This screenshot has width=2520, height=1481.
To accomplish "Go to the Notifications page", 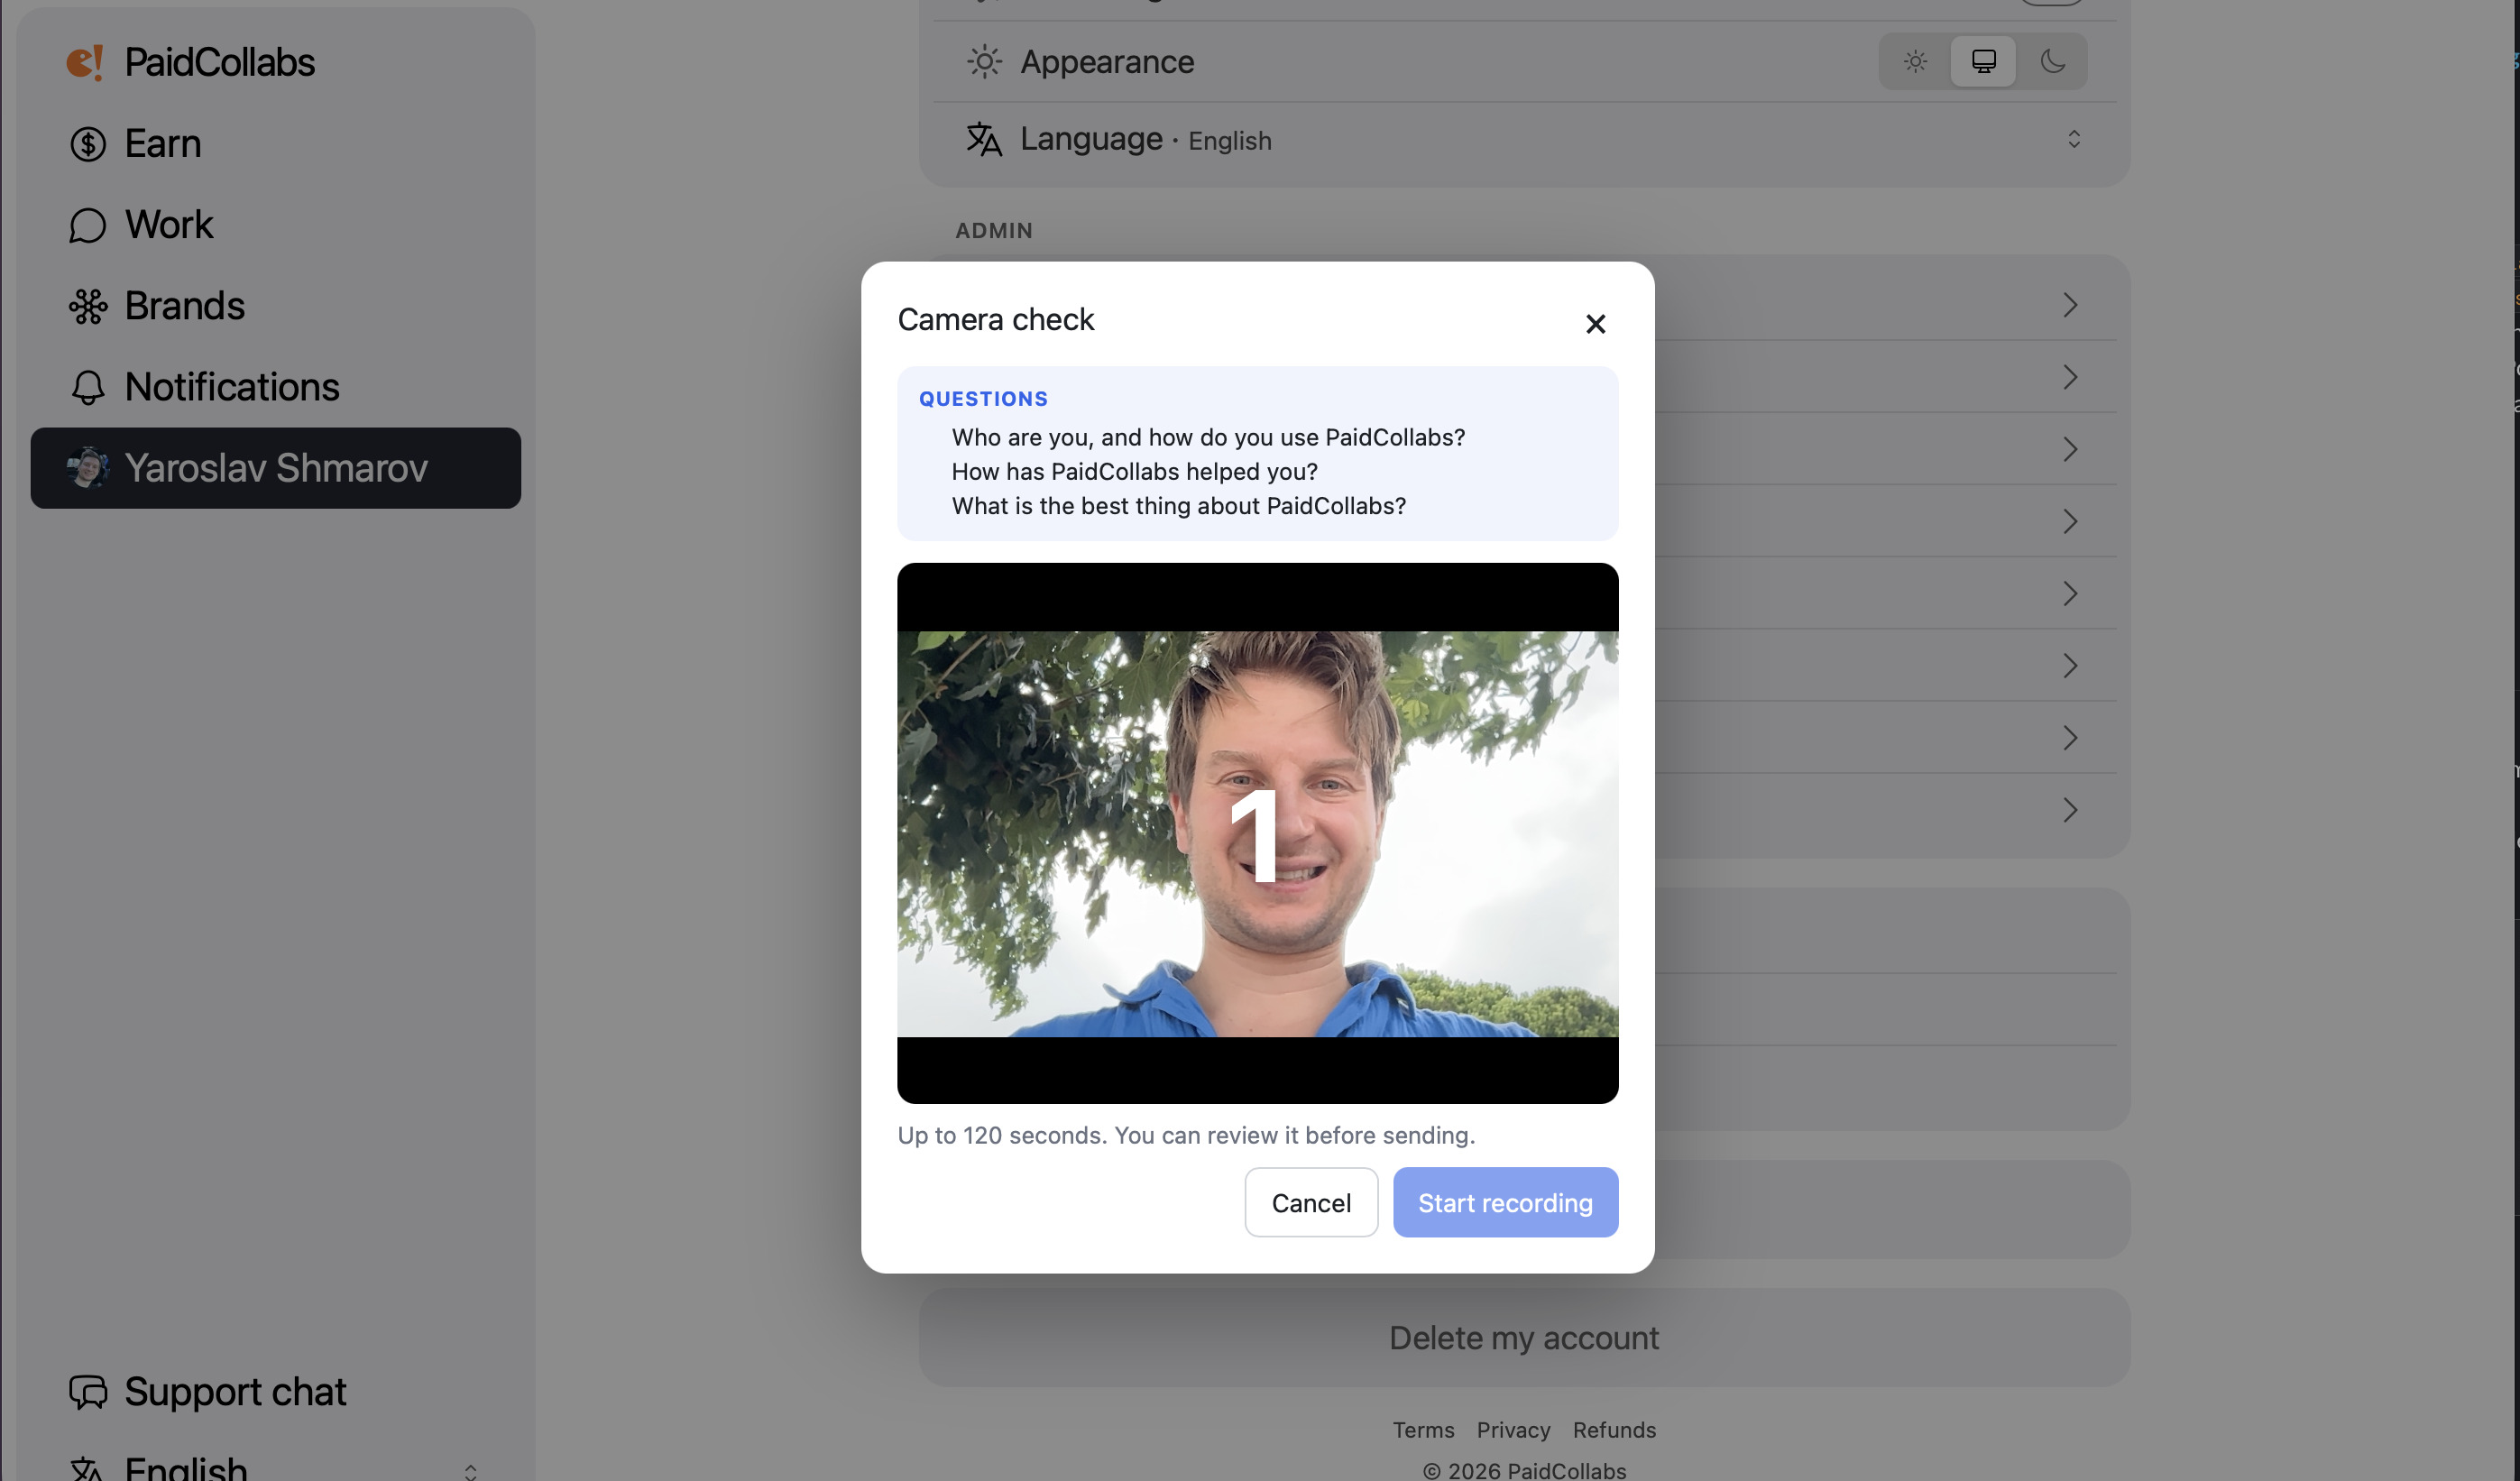I will click(275, 387).
